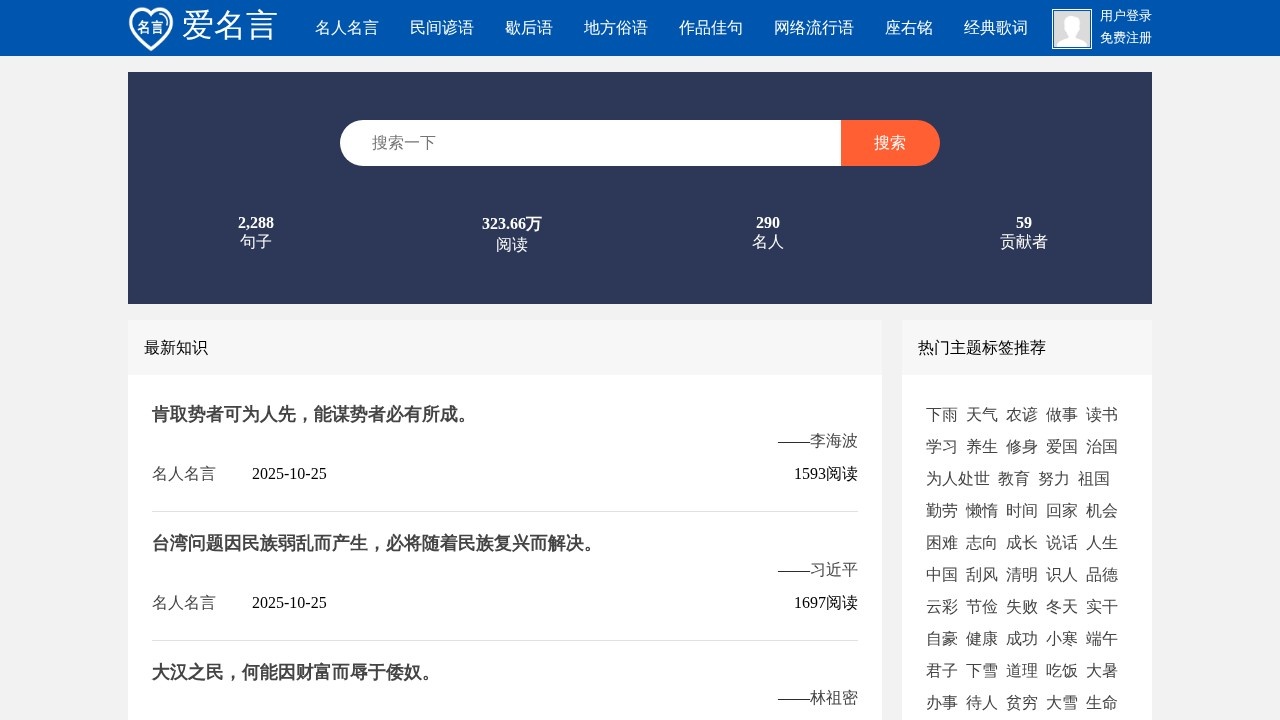Screen dimensions: 1280x720
Task: Click the user avatar icon near login
Action: click(x=1070, y=28)
